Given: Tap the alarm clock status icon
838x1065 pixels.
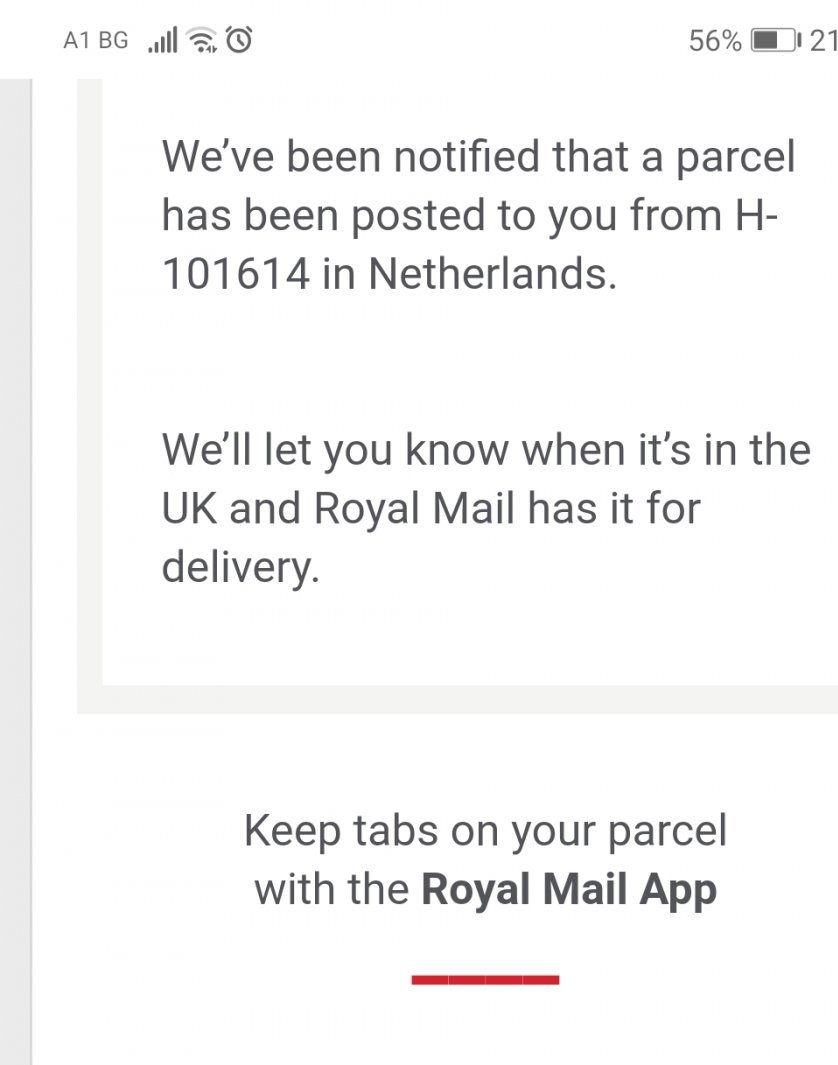Looking at the screenshot, I should [x=241, y=40].
